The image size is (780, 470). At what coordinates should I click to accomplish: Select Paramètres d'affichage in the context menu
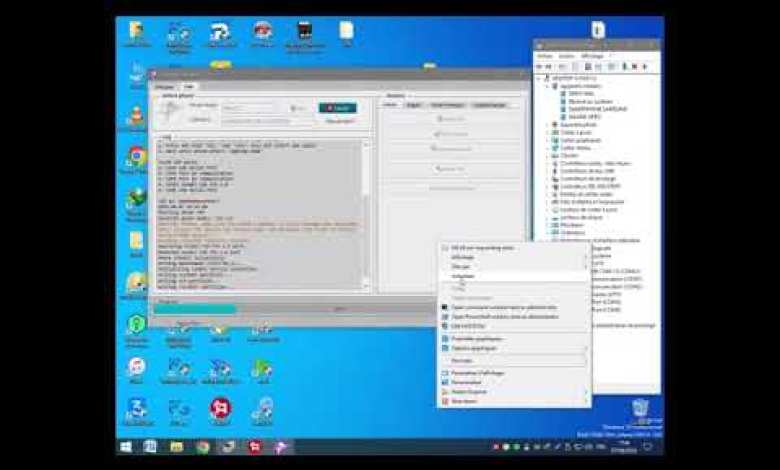[473, 372]
